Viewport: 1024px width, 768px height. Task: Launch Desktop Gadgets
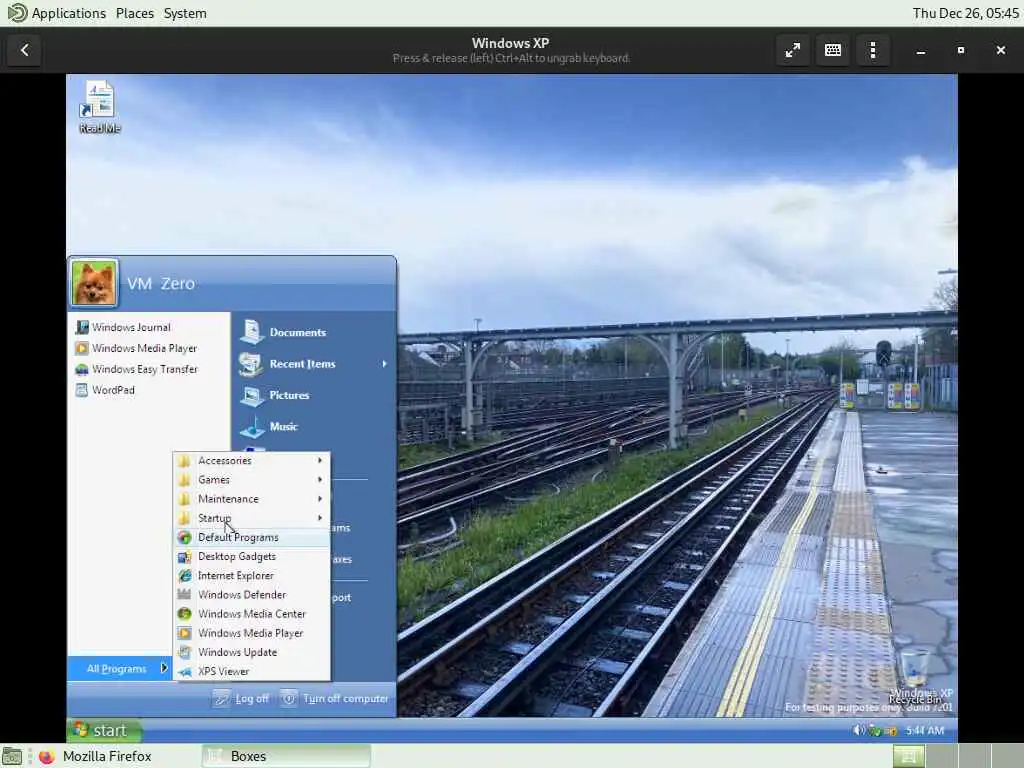[x=251, y=556]
